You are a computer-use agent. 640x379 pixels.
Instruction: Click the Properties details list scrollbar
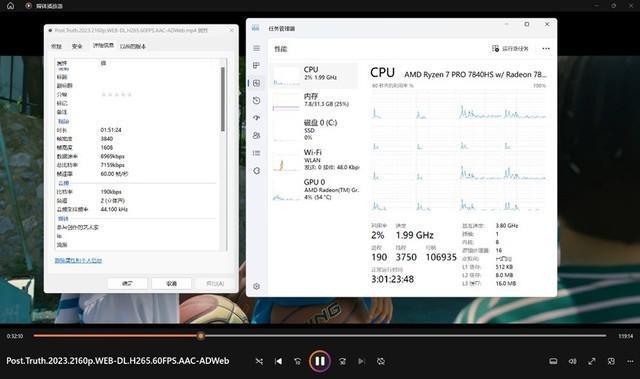pyautogui.click(x=223, y=99)
